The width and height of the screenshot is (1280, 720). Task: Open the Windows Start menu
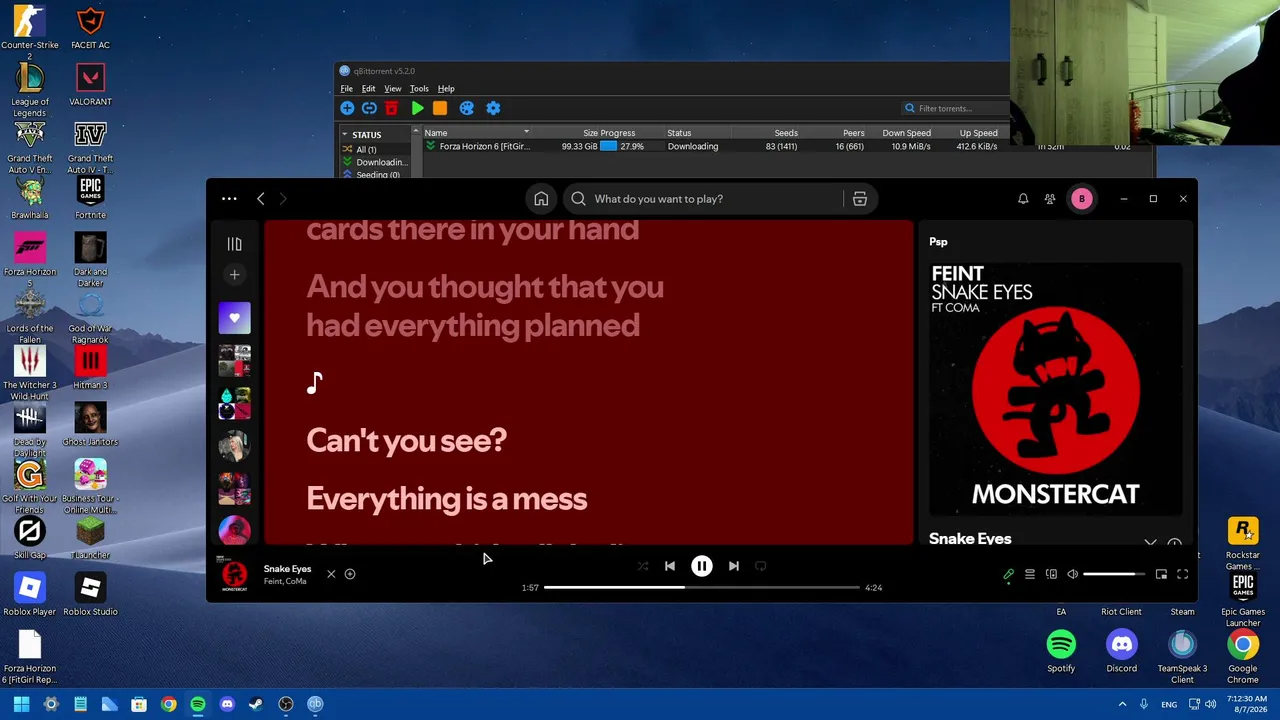point(21,704)
